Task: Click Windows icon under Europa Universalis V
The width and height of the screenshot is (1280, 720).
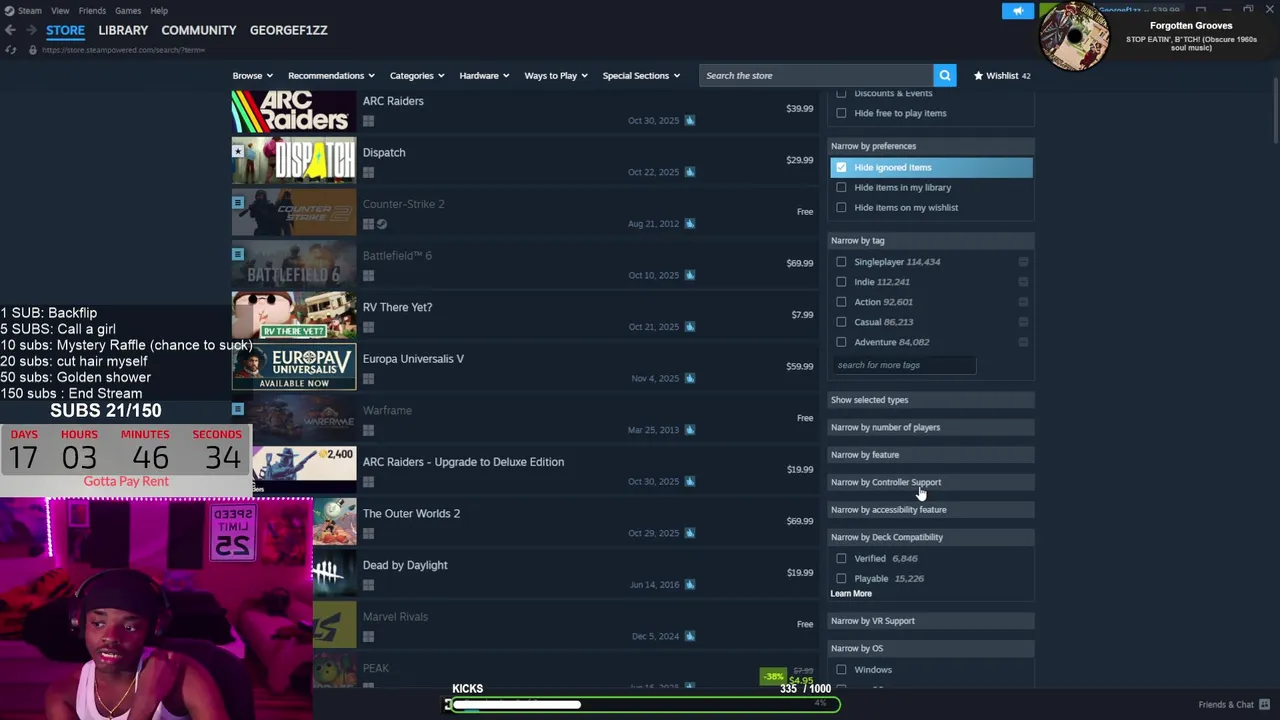Action: (368, 379)
